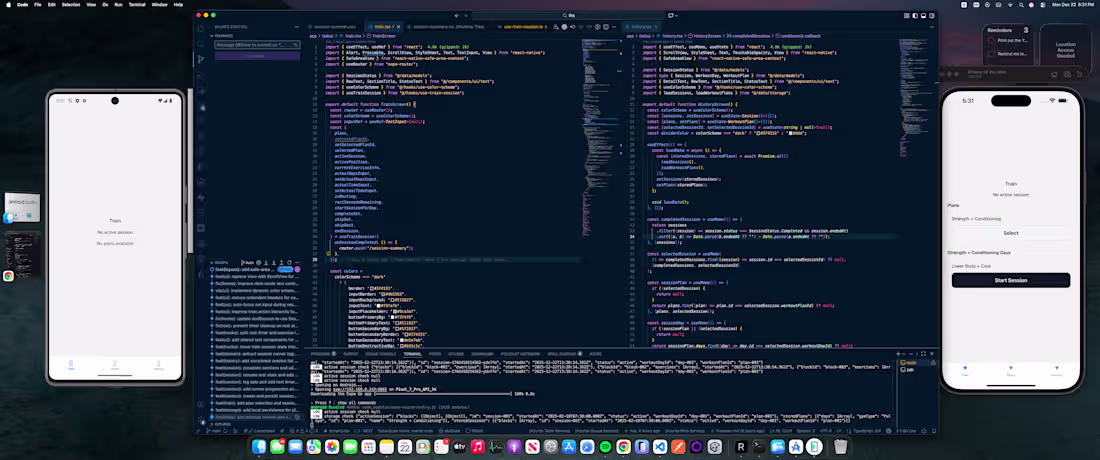This screenshot has height=460, width=1100.
Task: Click the refresh icon in Graph panel header
Action: pos(290,262)
